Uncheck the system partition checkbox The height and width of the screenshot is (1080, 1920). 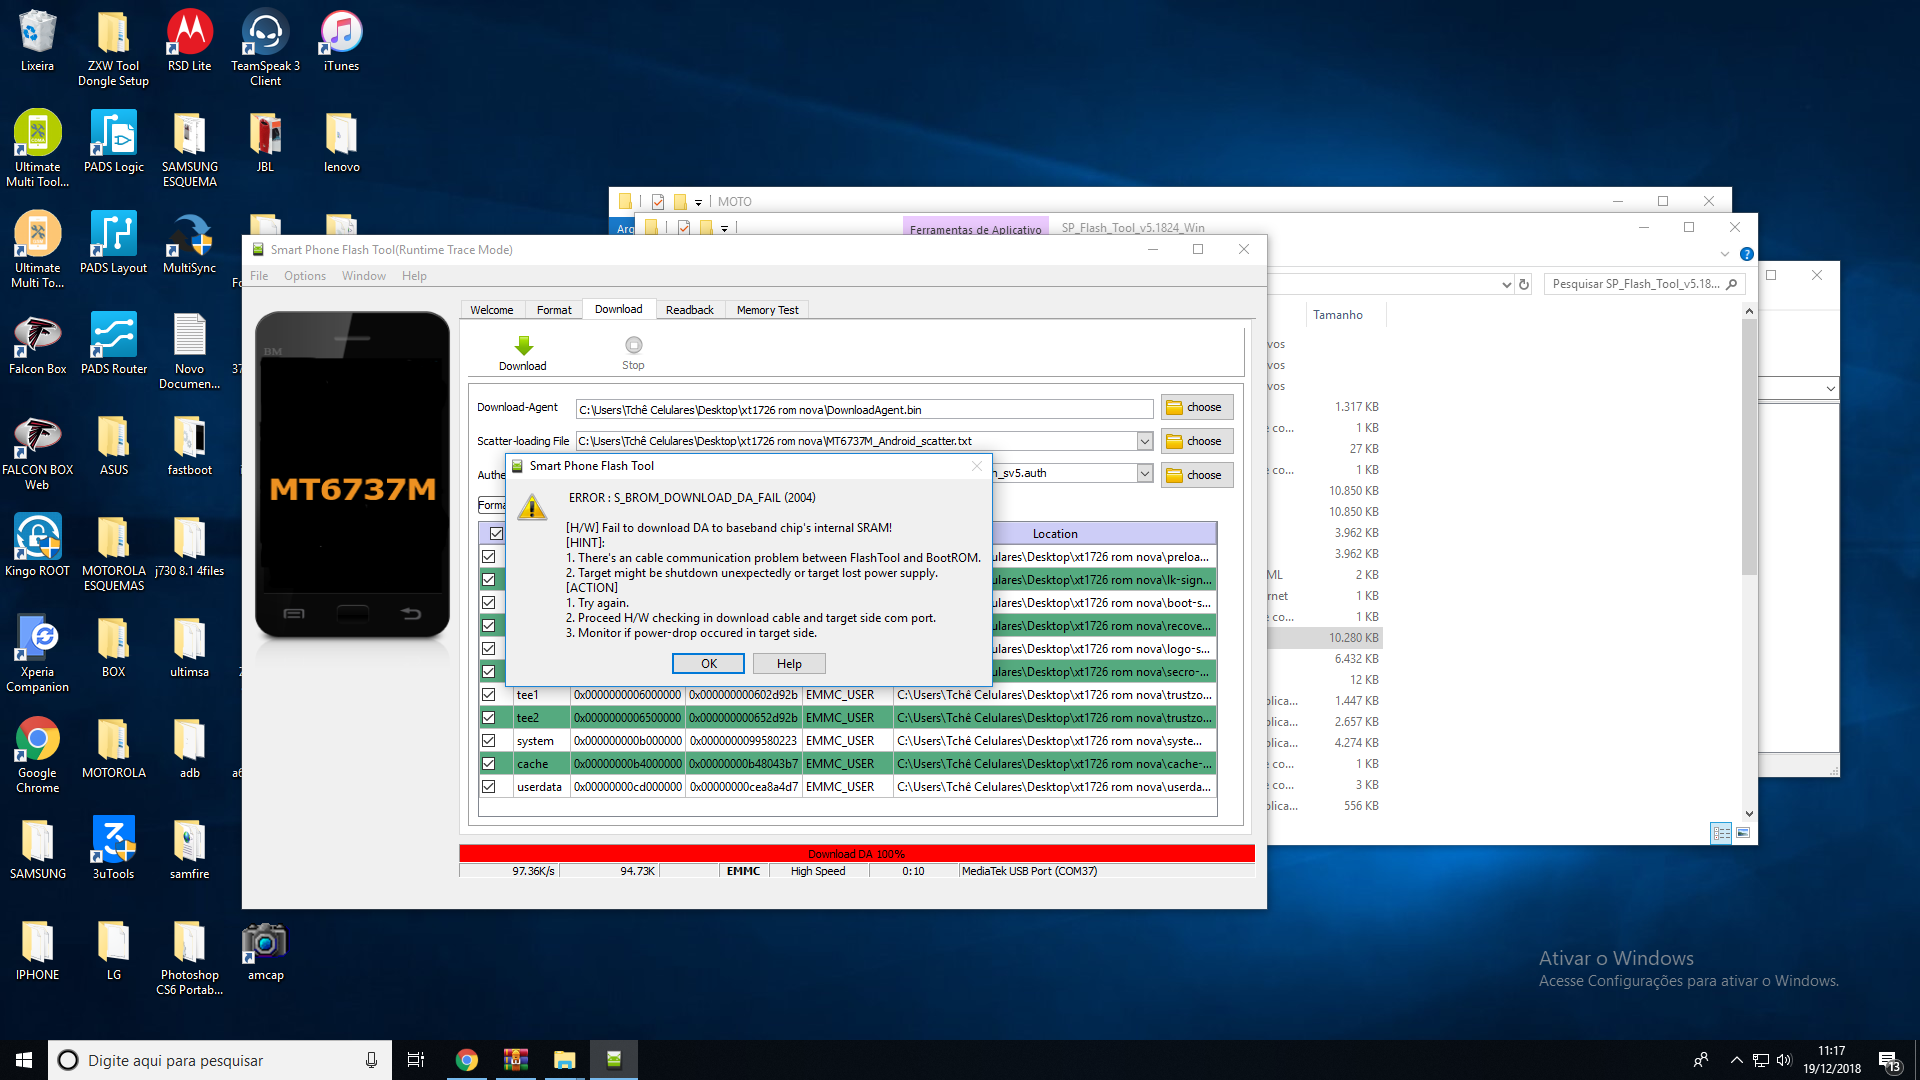click(x=489, y=741)
